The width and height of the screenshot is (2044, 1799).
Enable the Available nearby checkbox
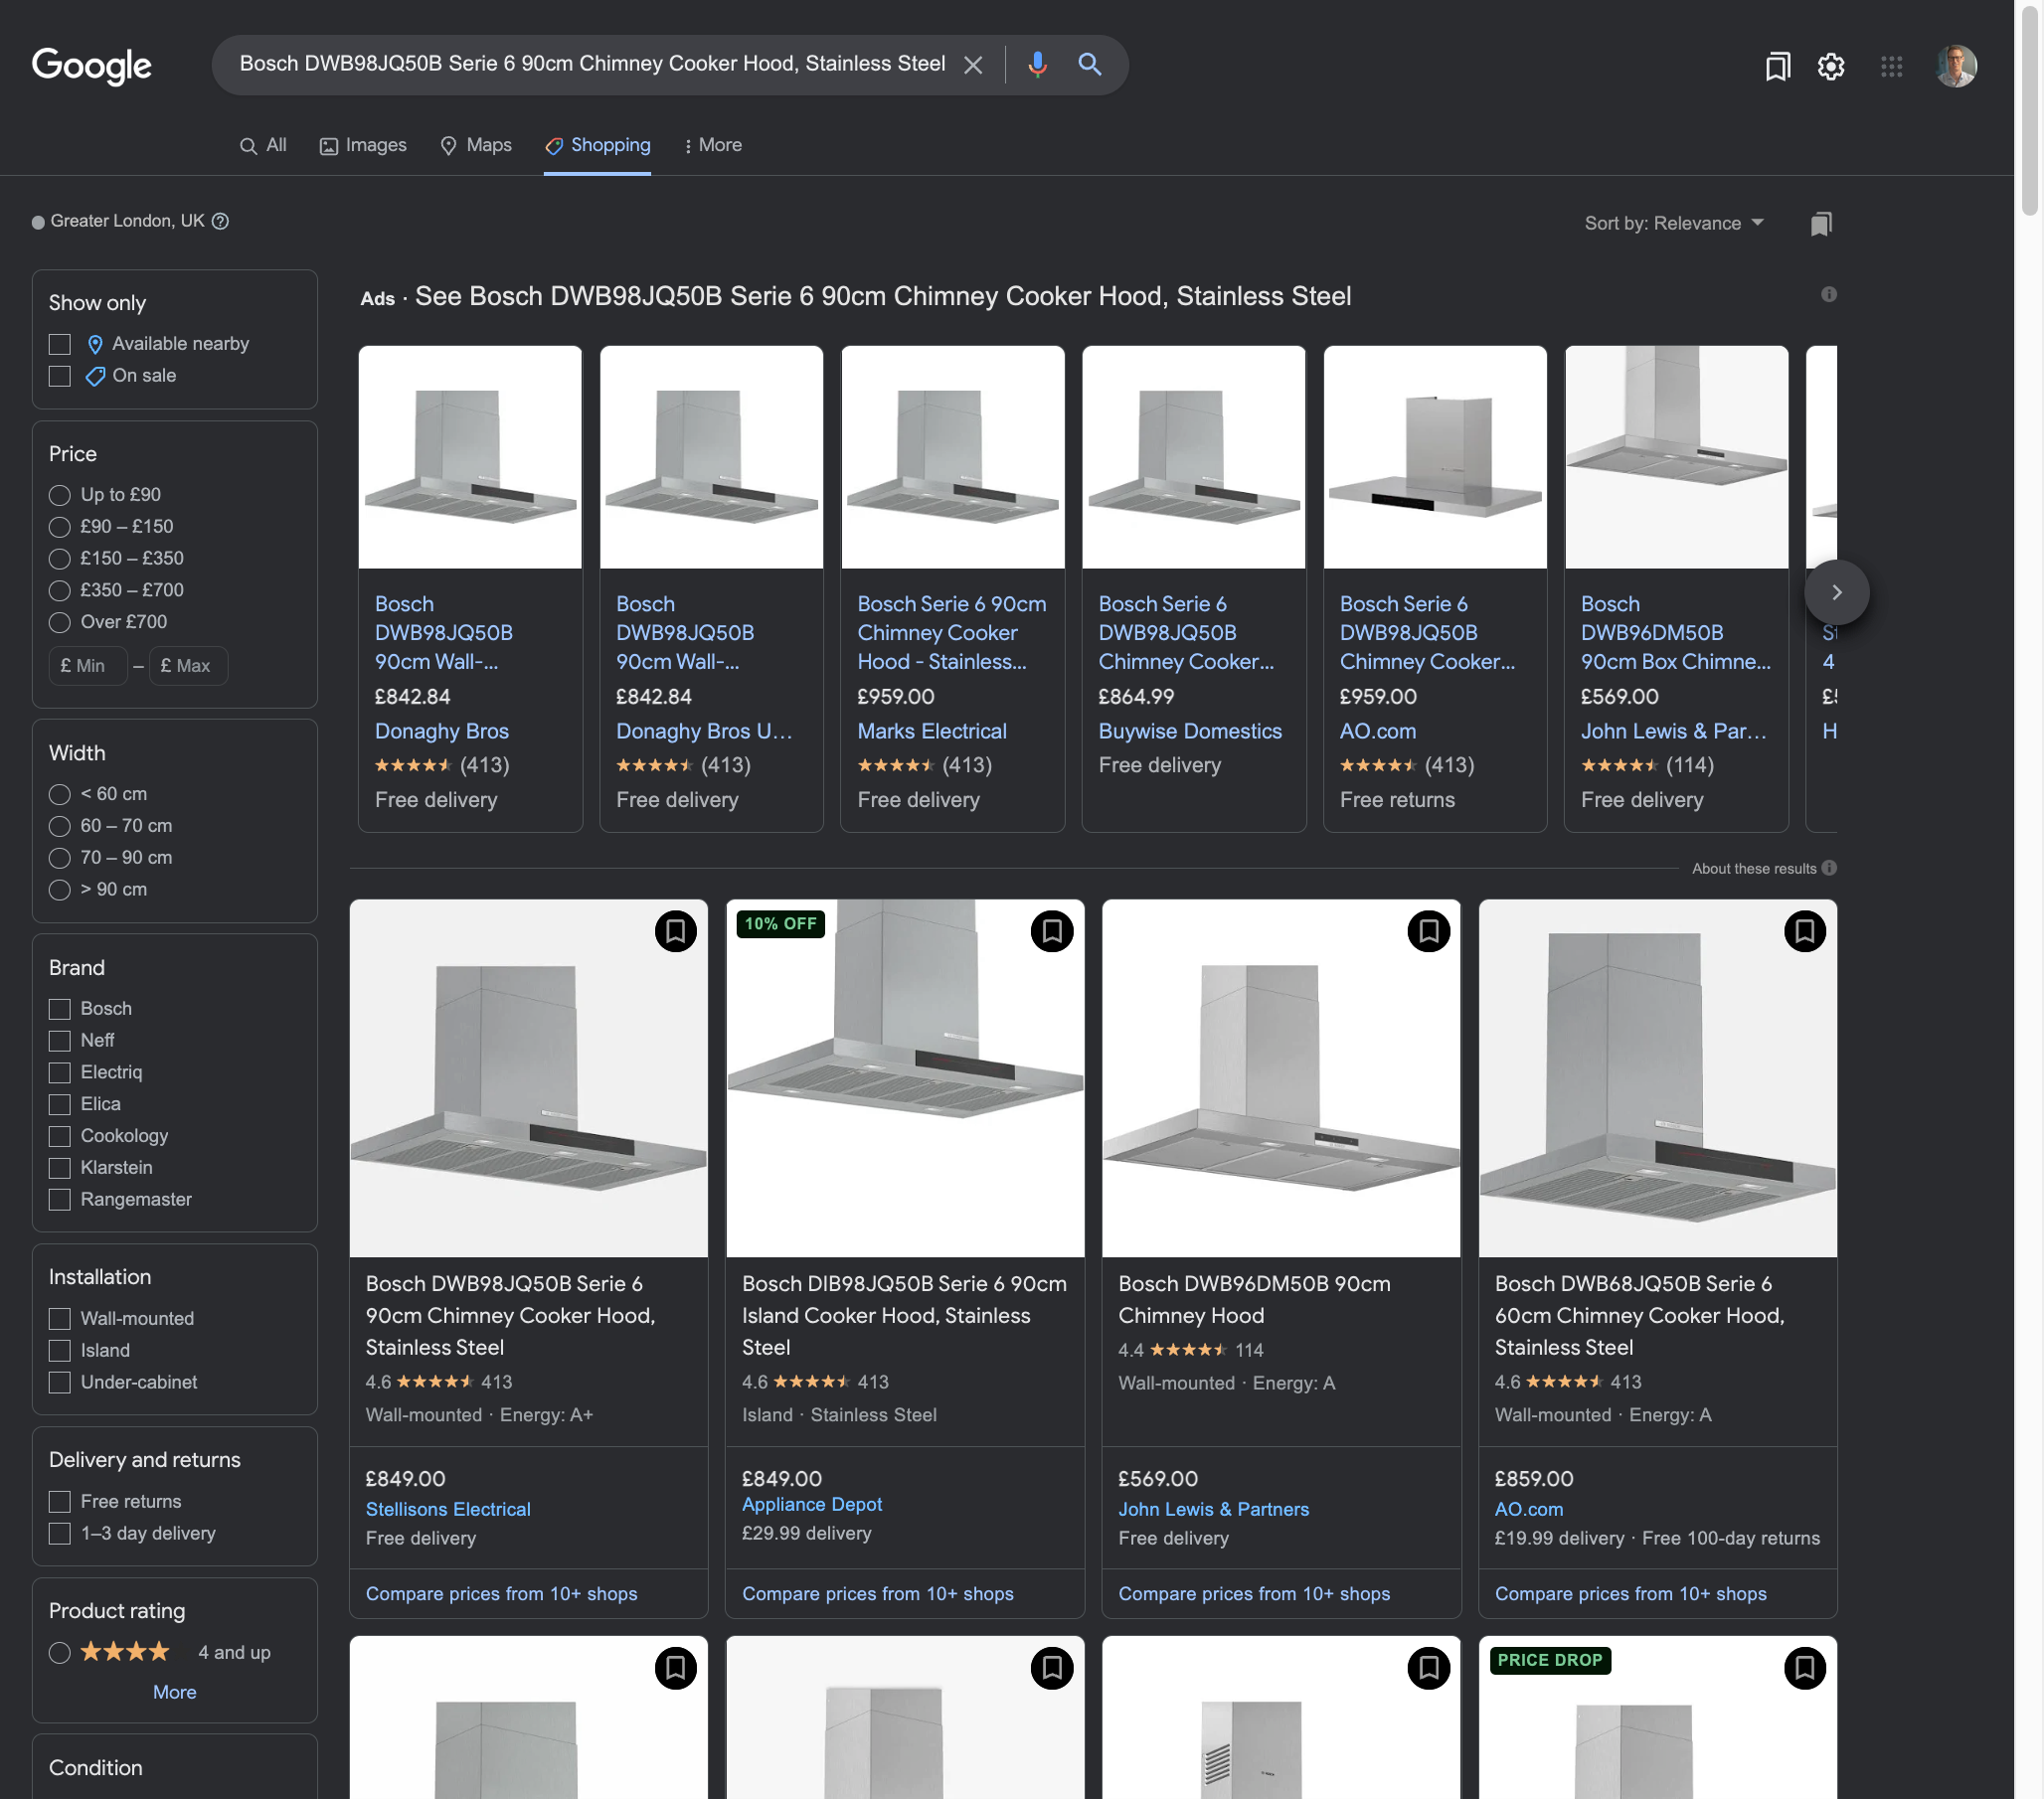point(60,344)
